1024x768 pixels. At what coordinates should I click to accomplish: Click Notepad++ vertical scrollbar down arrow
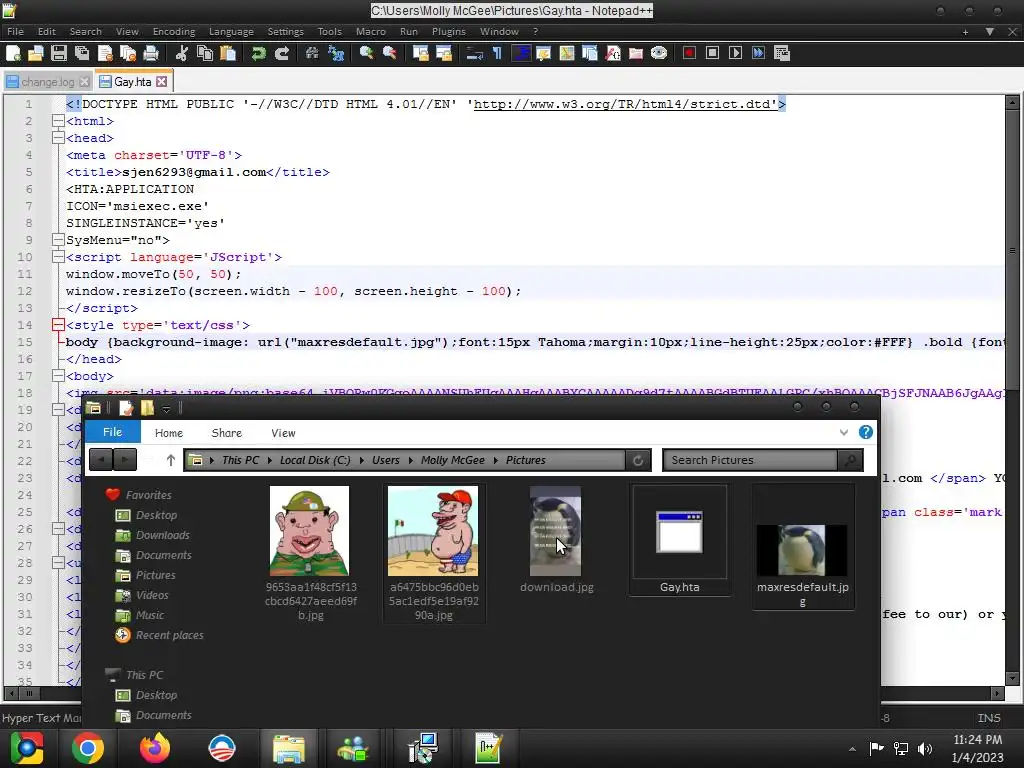click(x=1012, y=679)
